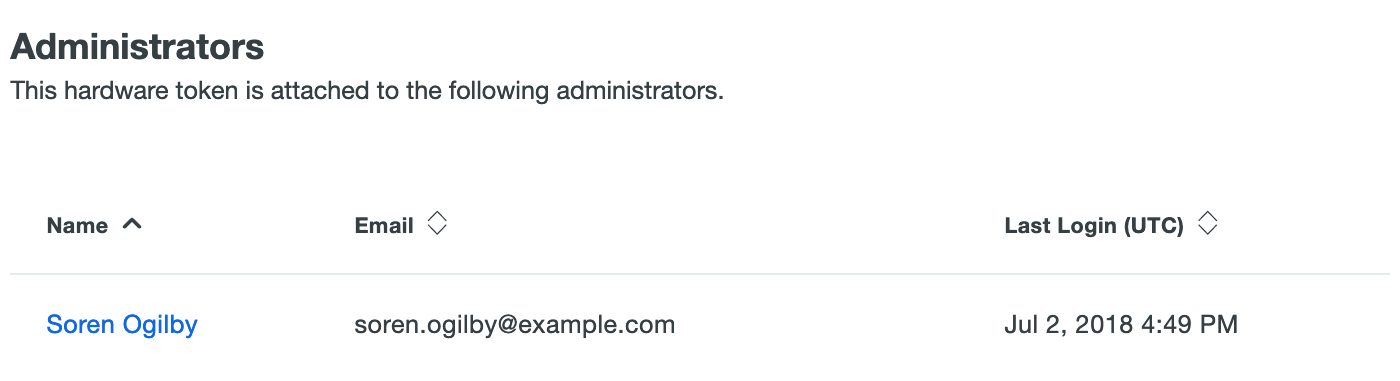Click the word "Name" in the table header
This screenshot has width=1400, height=381.
(77, 226)
